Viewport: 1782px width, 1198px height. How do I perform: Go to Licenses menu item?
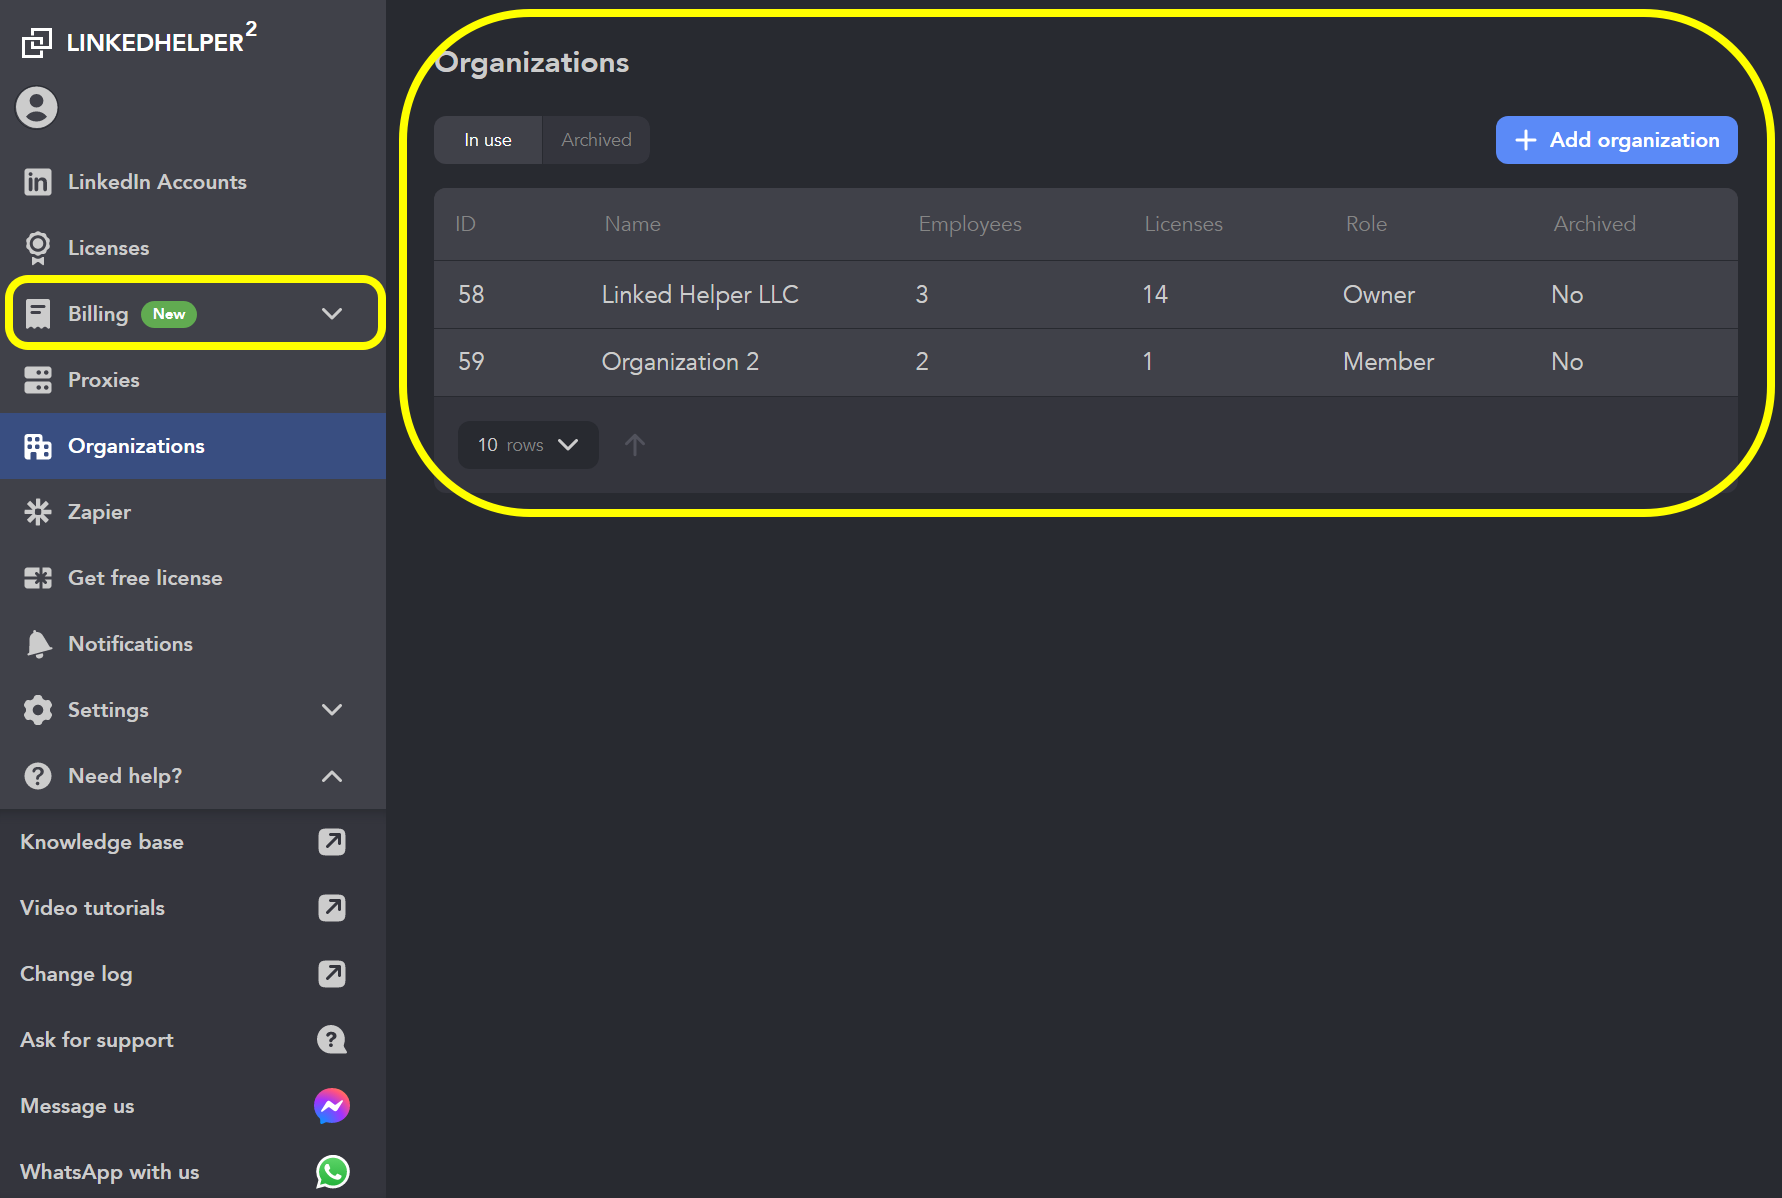193,248
